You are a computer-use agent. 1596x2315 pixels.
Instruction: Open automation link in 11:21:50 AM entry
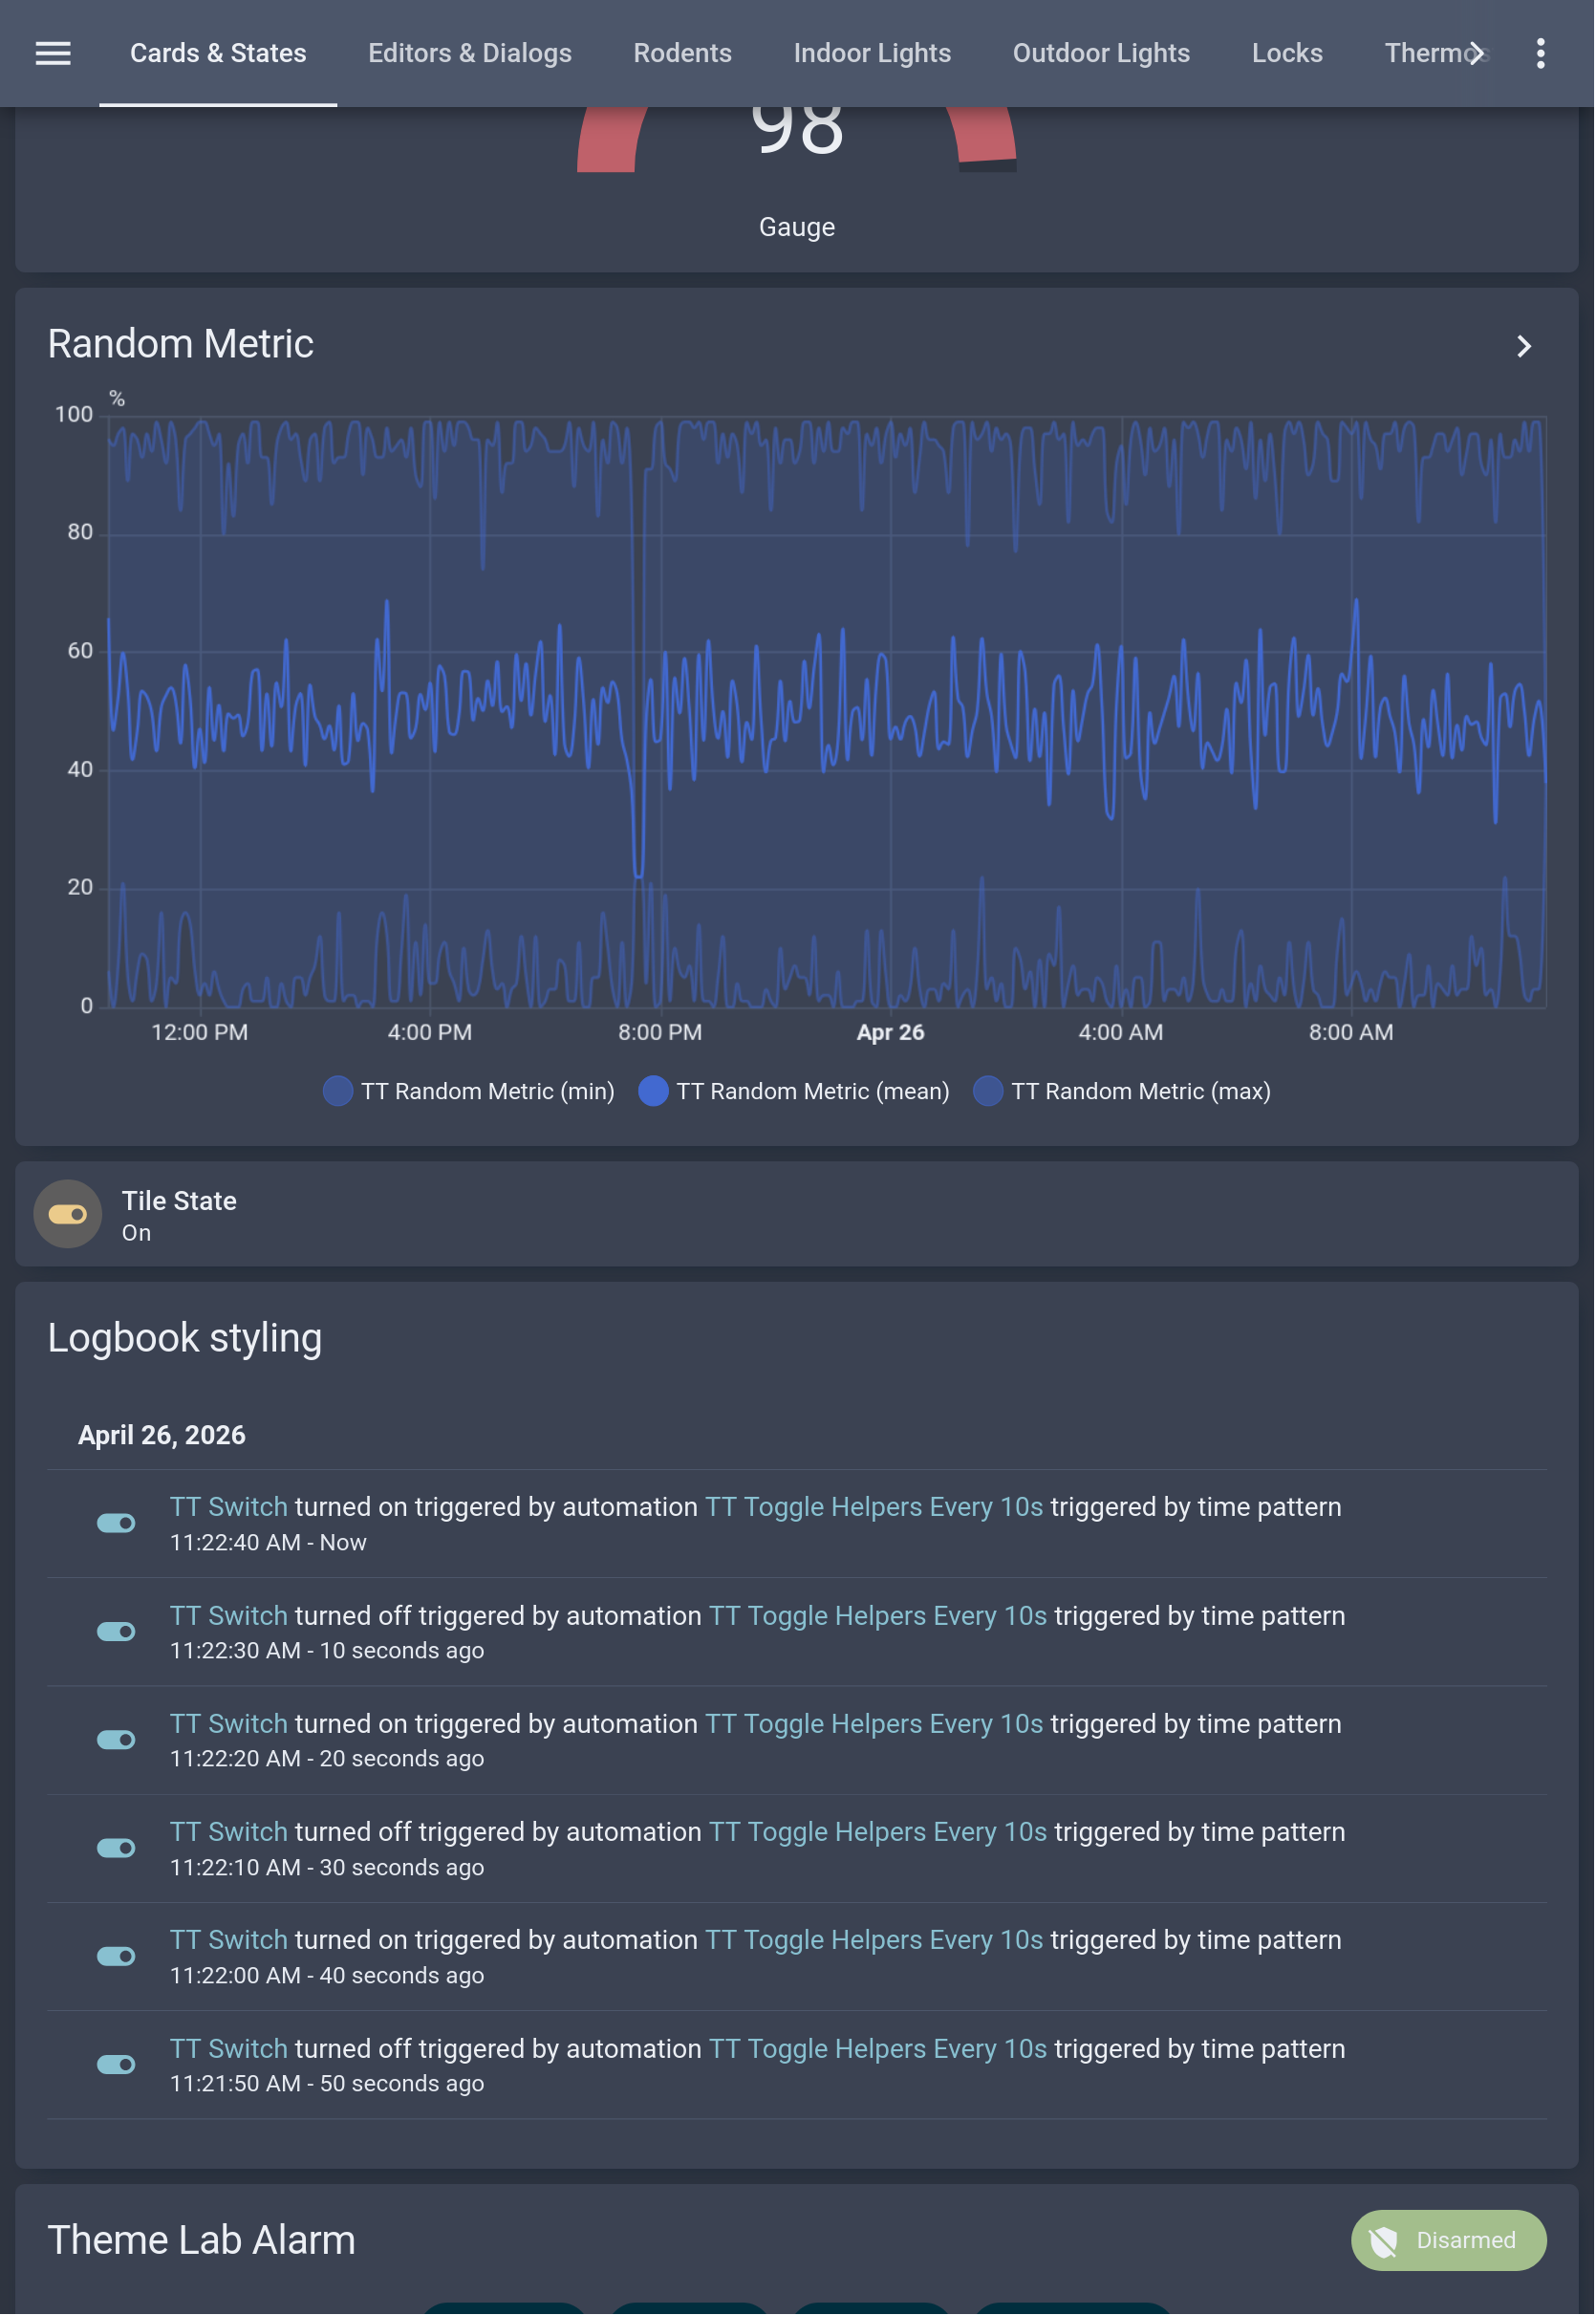click(x=879, y=2050)
